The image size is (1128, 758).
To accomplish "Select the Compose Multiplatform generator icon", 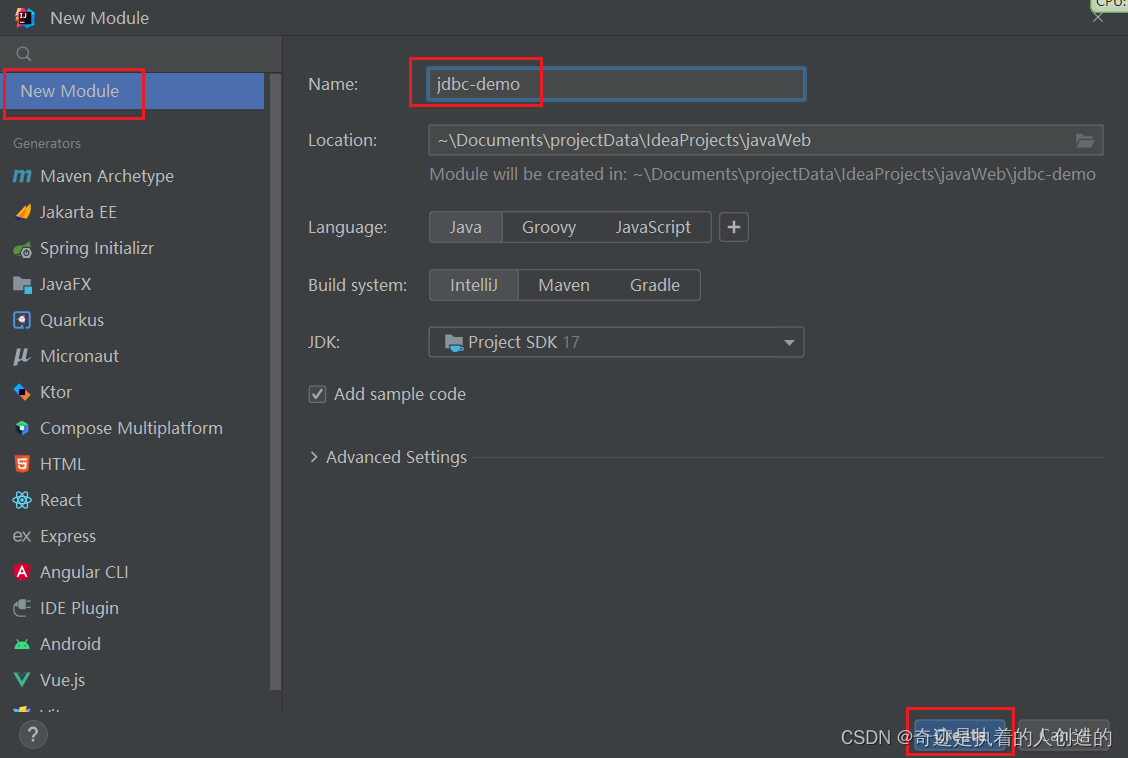I will pyautogui.click(x=22, y=428).
